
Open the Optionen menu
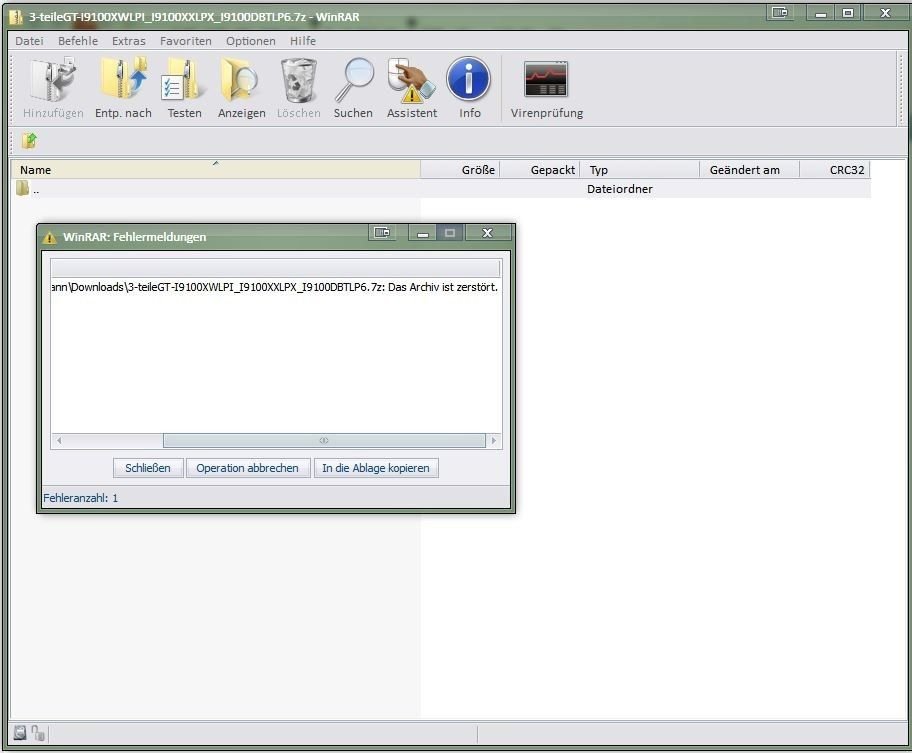point(251,41)
